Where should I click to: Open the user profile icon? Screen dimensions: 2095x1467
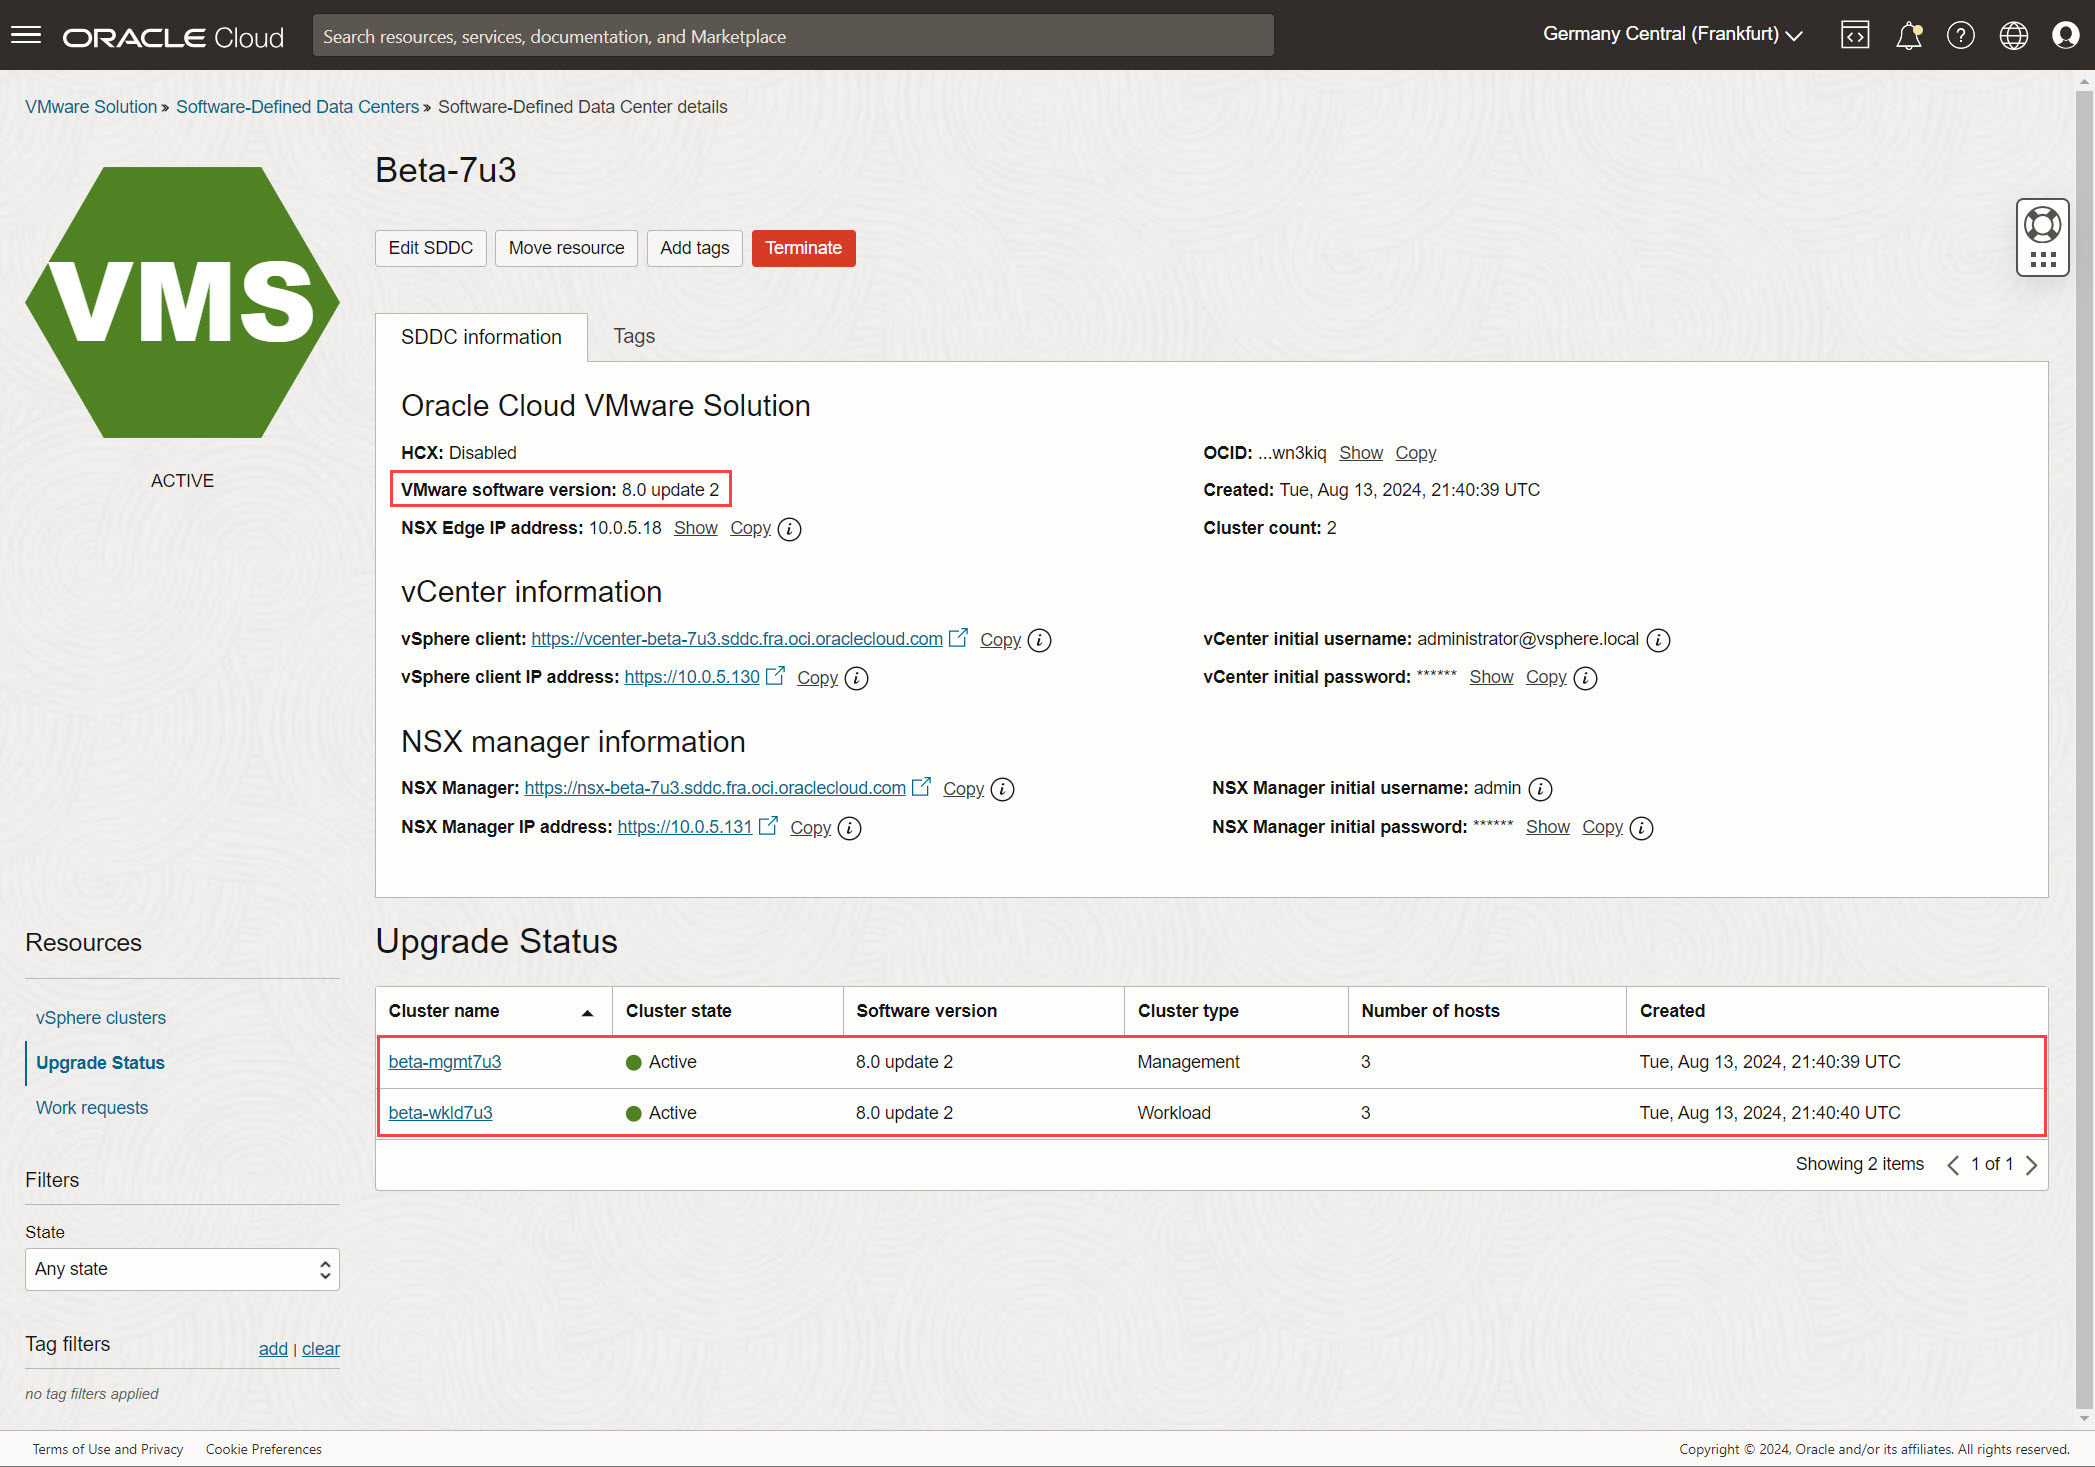2065,36
